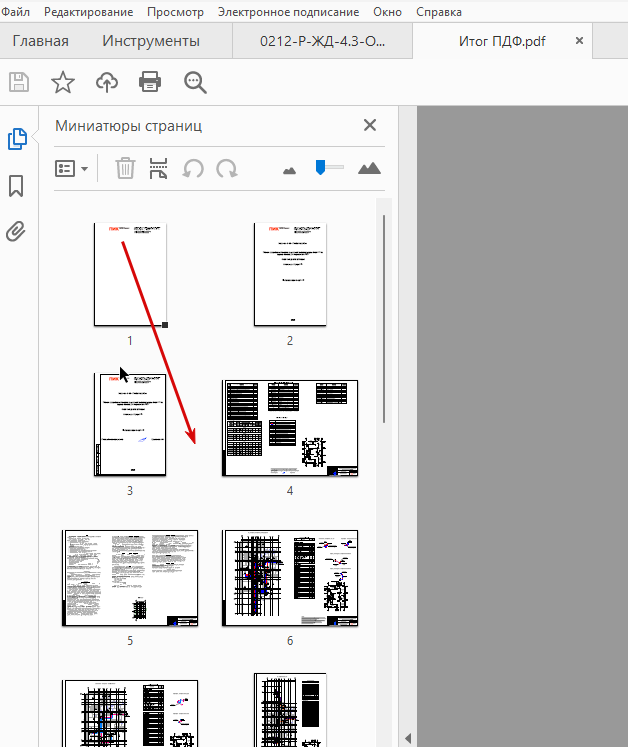628x747 pixels.
Task: Delete selected pages with trash icon
Action: coord(125,168)
